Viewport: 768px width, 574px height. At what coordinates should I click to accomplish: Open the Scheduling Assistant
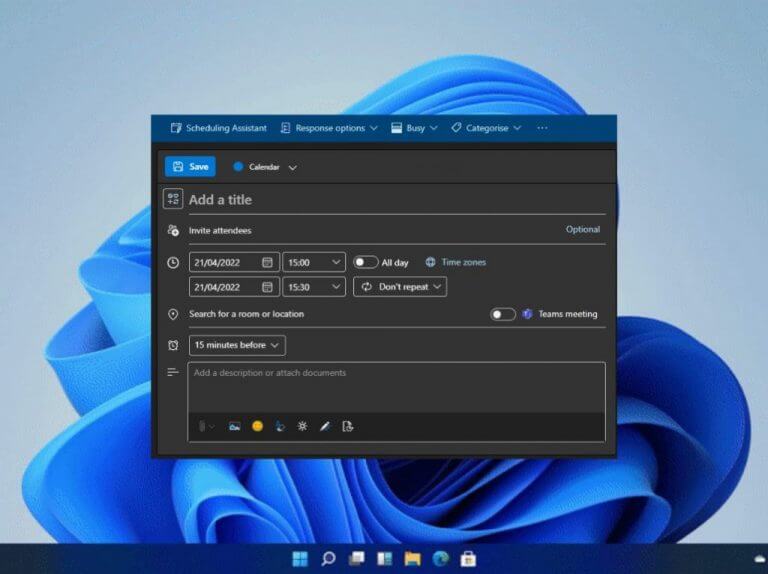click(x=218, y=128)
